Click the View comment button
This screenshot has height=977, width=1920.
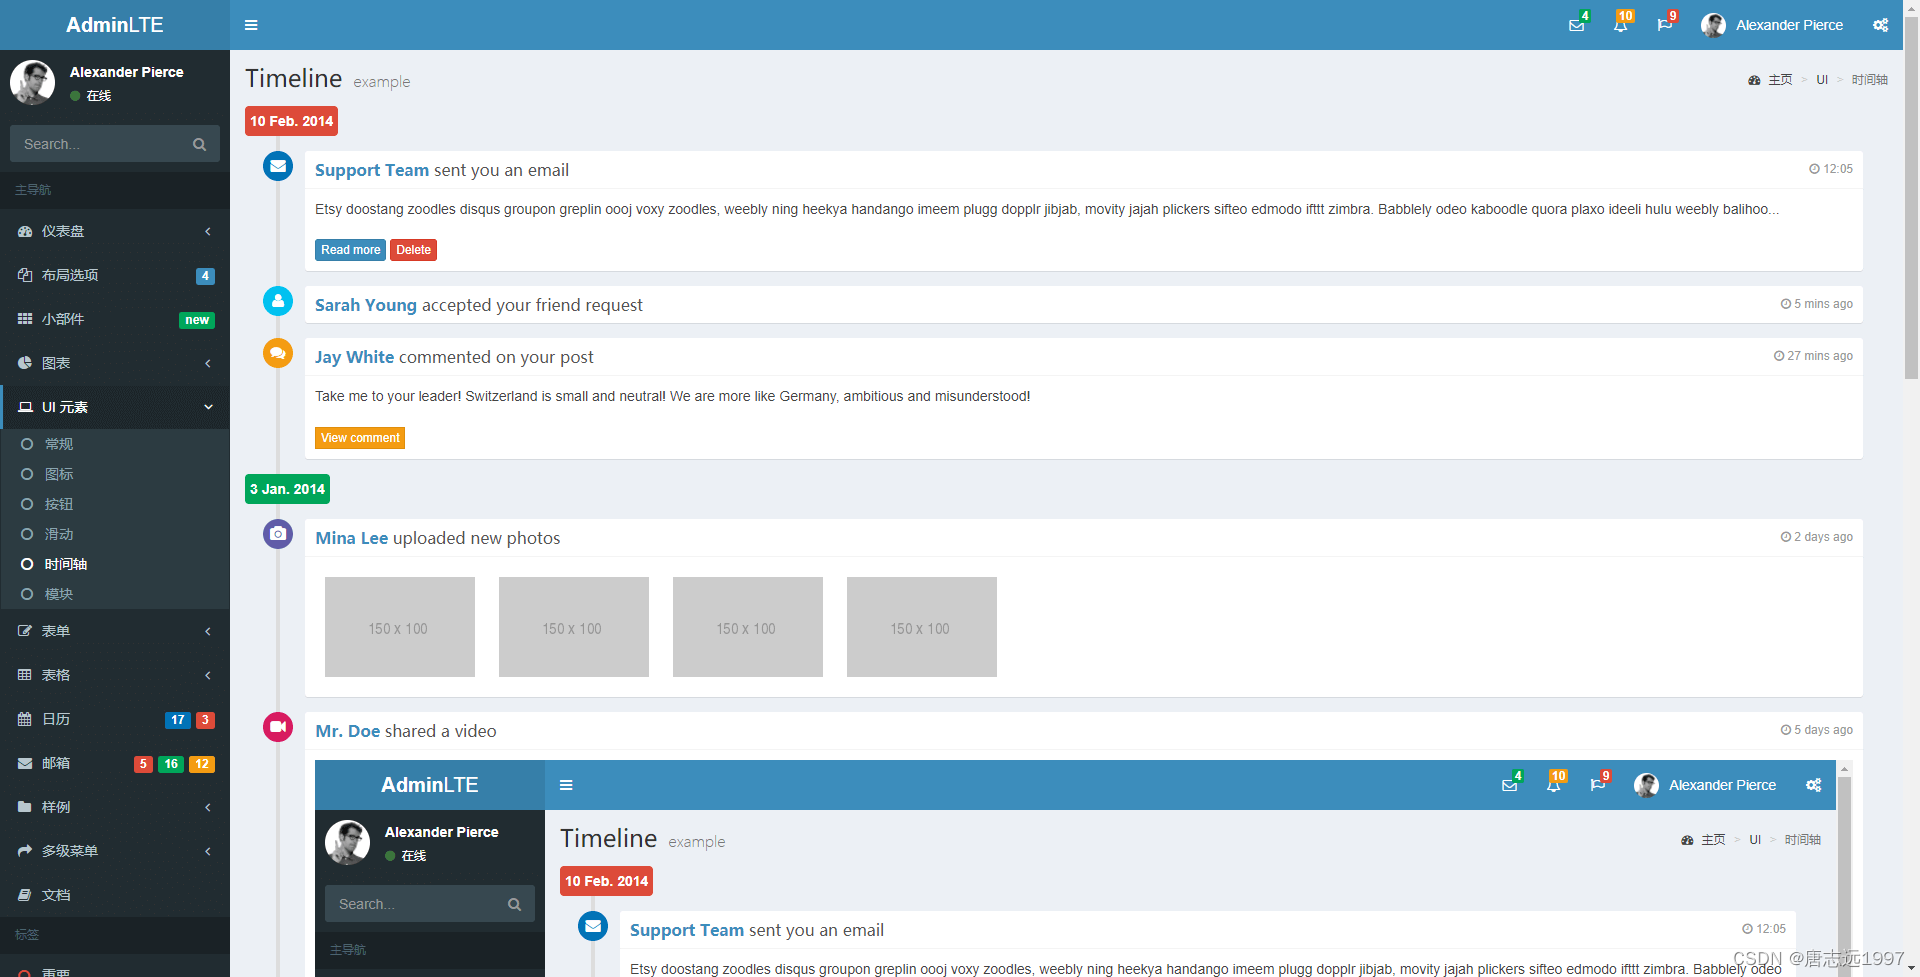(360, 438)
